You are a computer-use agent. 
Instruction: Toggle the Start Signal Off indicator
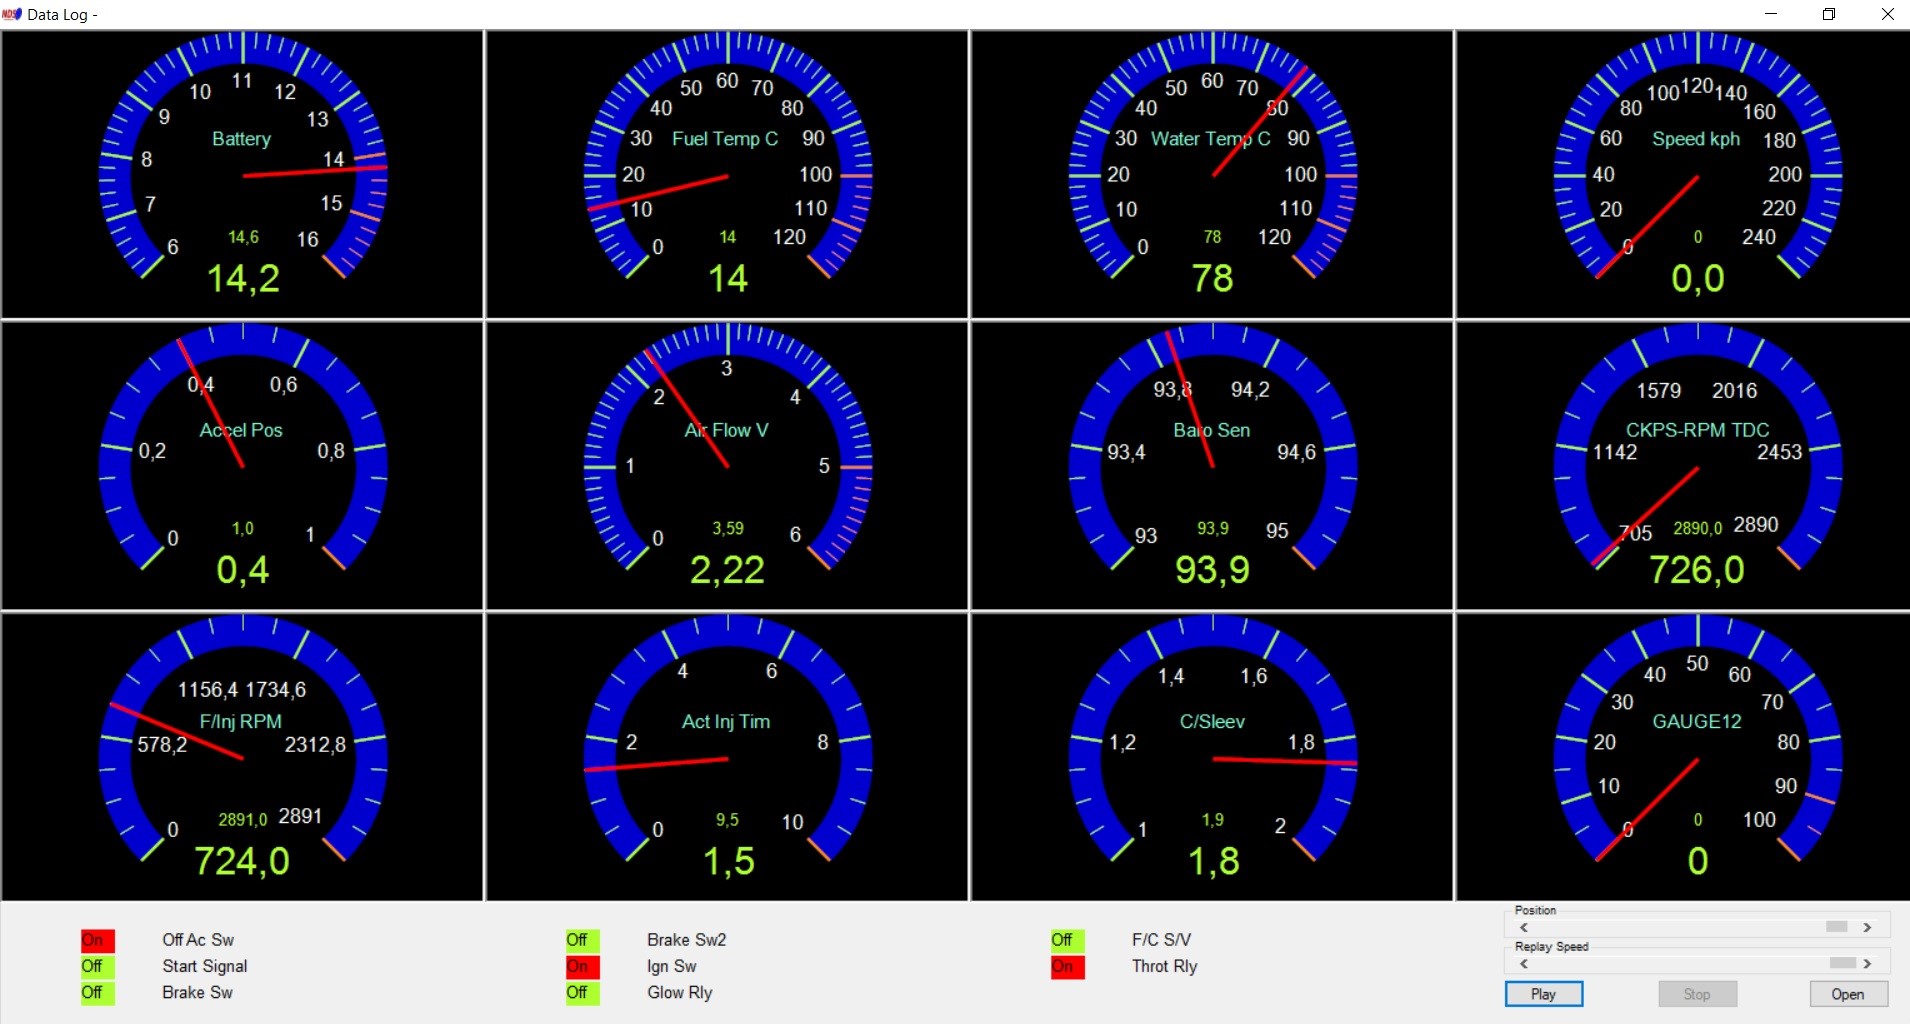(x=98, y=967)
